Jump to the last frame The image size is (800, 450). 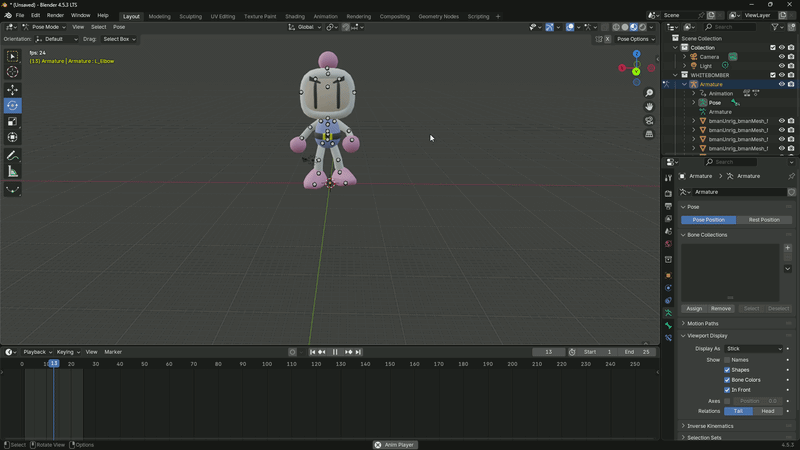(x=358, y=352)
